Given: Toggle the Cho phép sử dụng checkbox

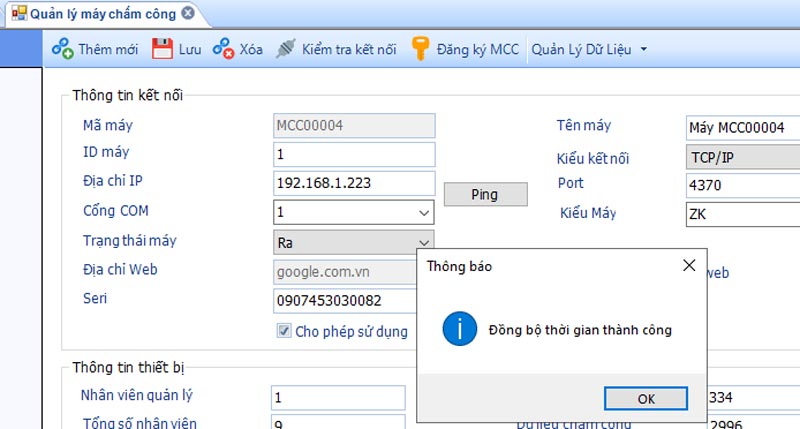Looking at the screenshot, I should (x=284, y=331).
